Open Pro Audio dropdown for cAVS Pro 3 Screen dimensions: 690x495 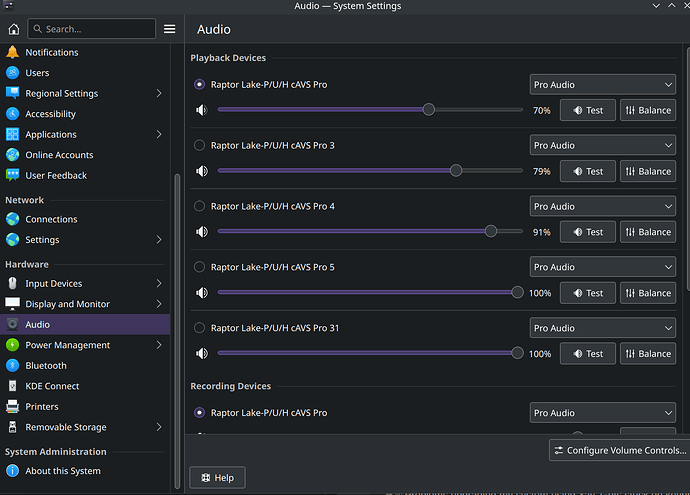602,145
